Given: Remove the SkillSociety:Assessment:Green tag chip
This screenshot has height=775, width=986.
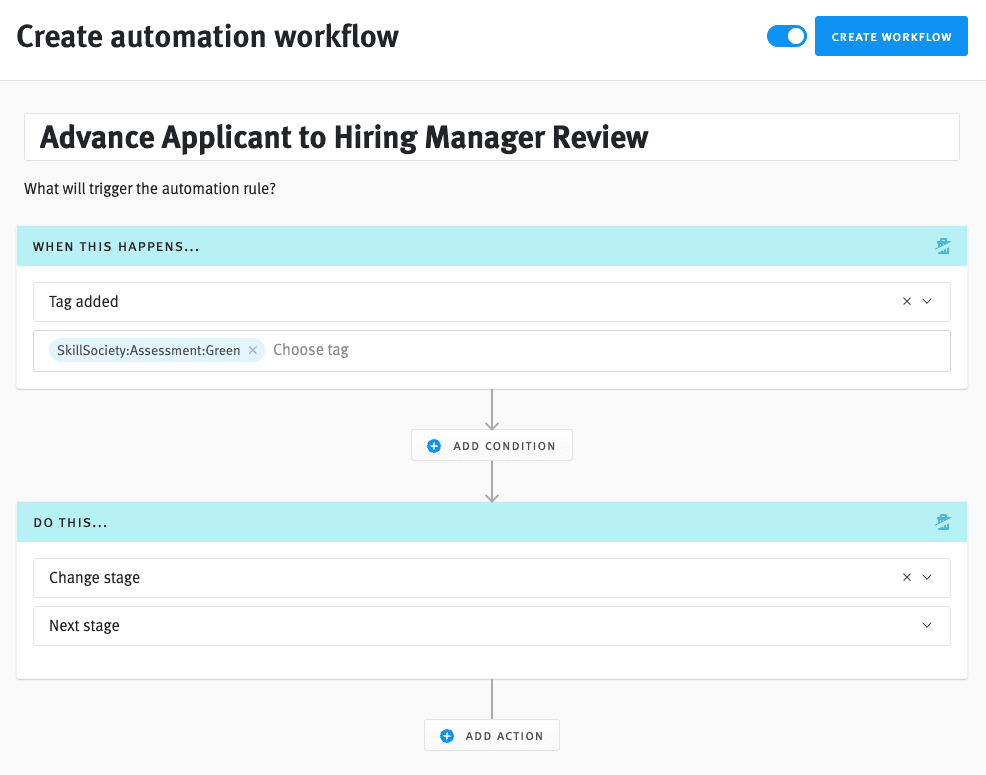Looking at the screenshot, I should [x=251, y=350].
